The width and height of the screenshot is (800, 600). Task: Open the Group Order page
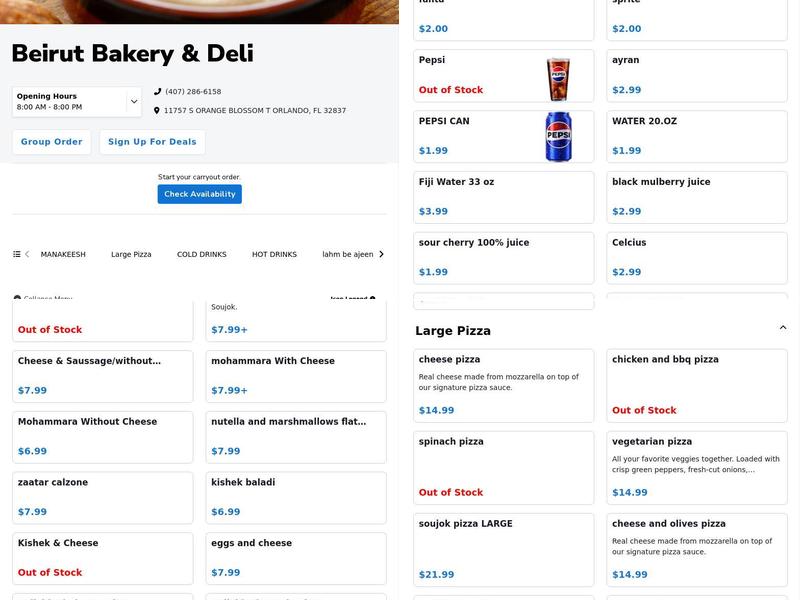[x=51, y=141]
